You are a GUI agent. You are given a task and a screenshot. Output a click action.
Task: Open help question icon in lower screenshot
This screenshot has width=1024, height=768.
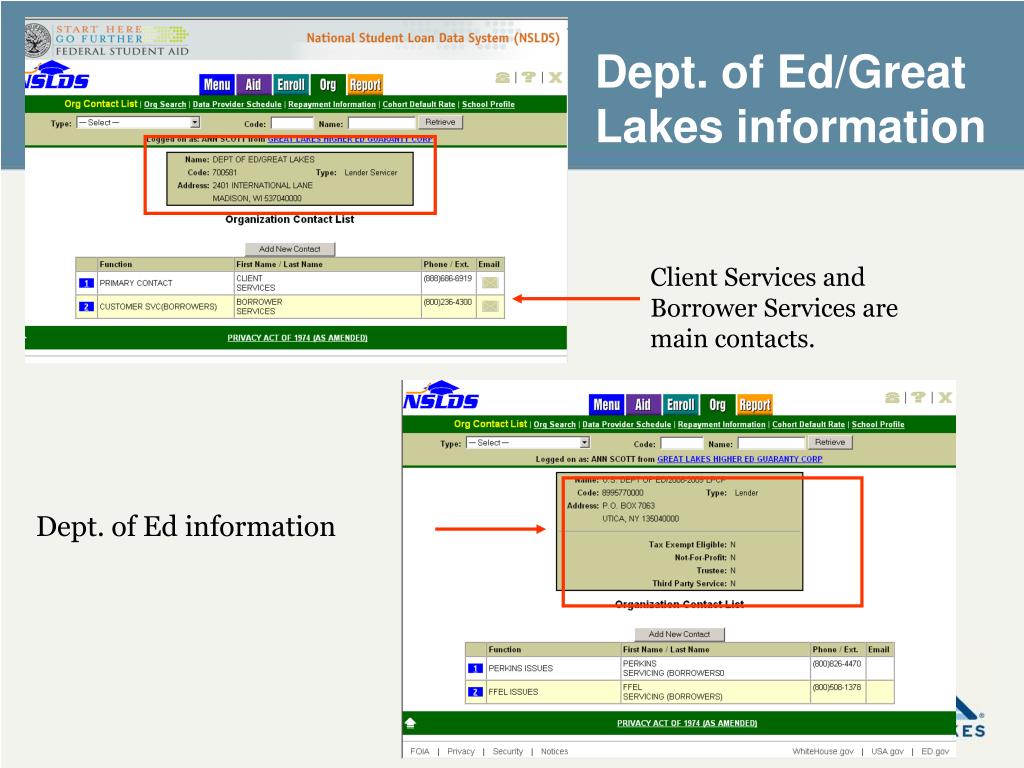tap(918, 397)
